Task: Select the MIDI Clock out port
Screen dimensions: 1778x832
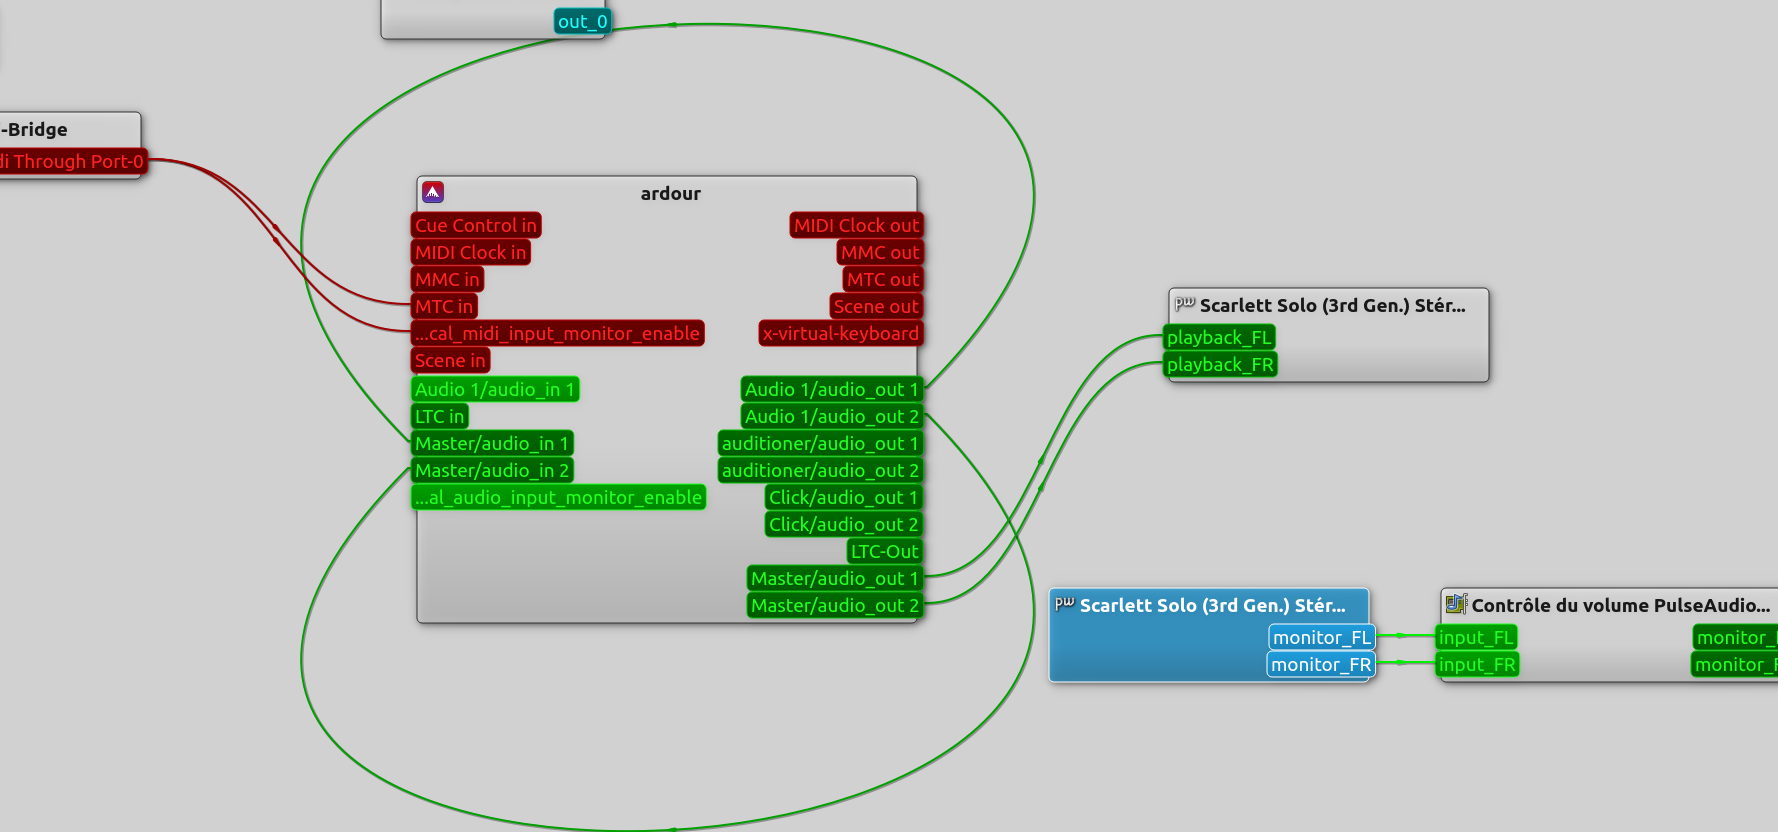Action: coord(856,226)
